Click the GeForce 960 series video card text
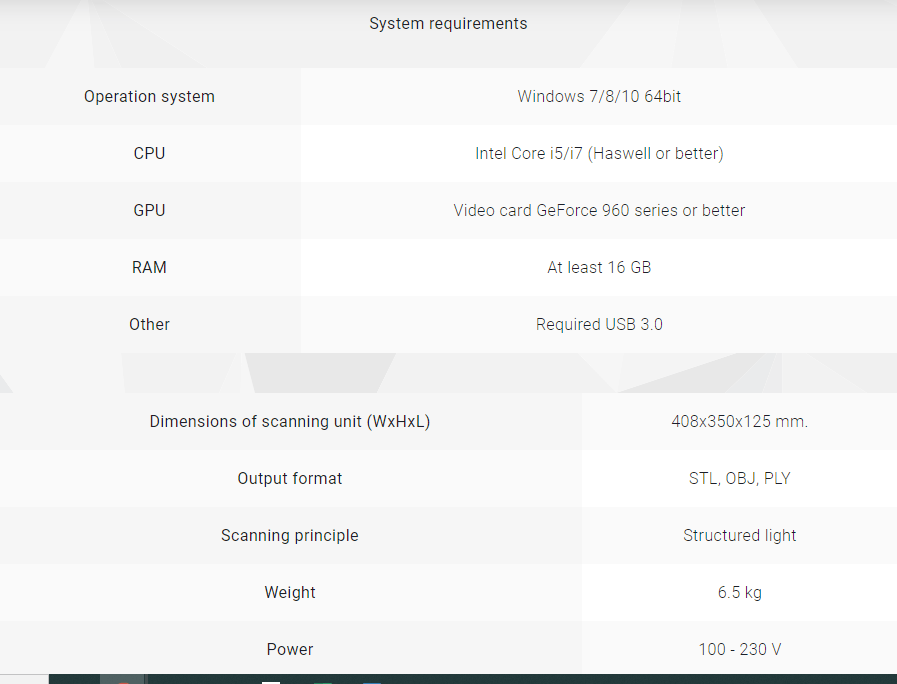 (x=599, y=210)
